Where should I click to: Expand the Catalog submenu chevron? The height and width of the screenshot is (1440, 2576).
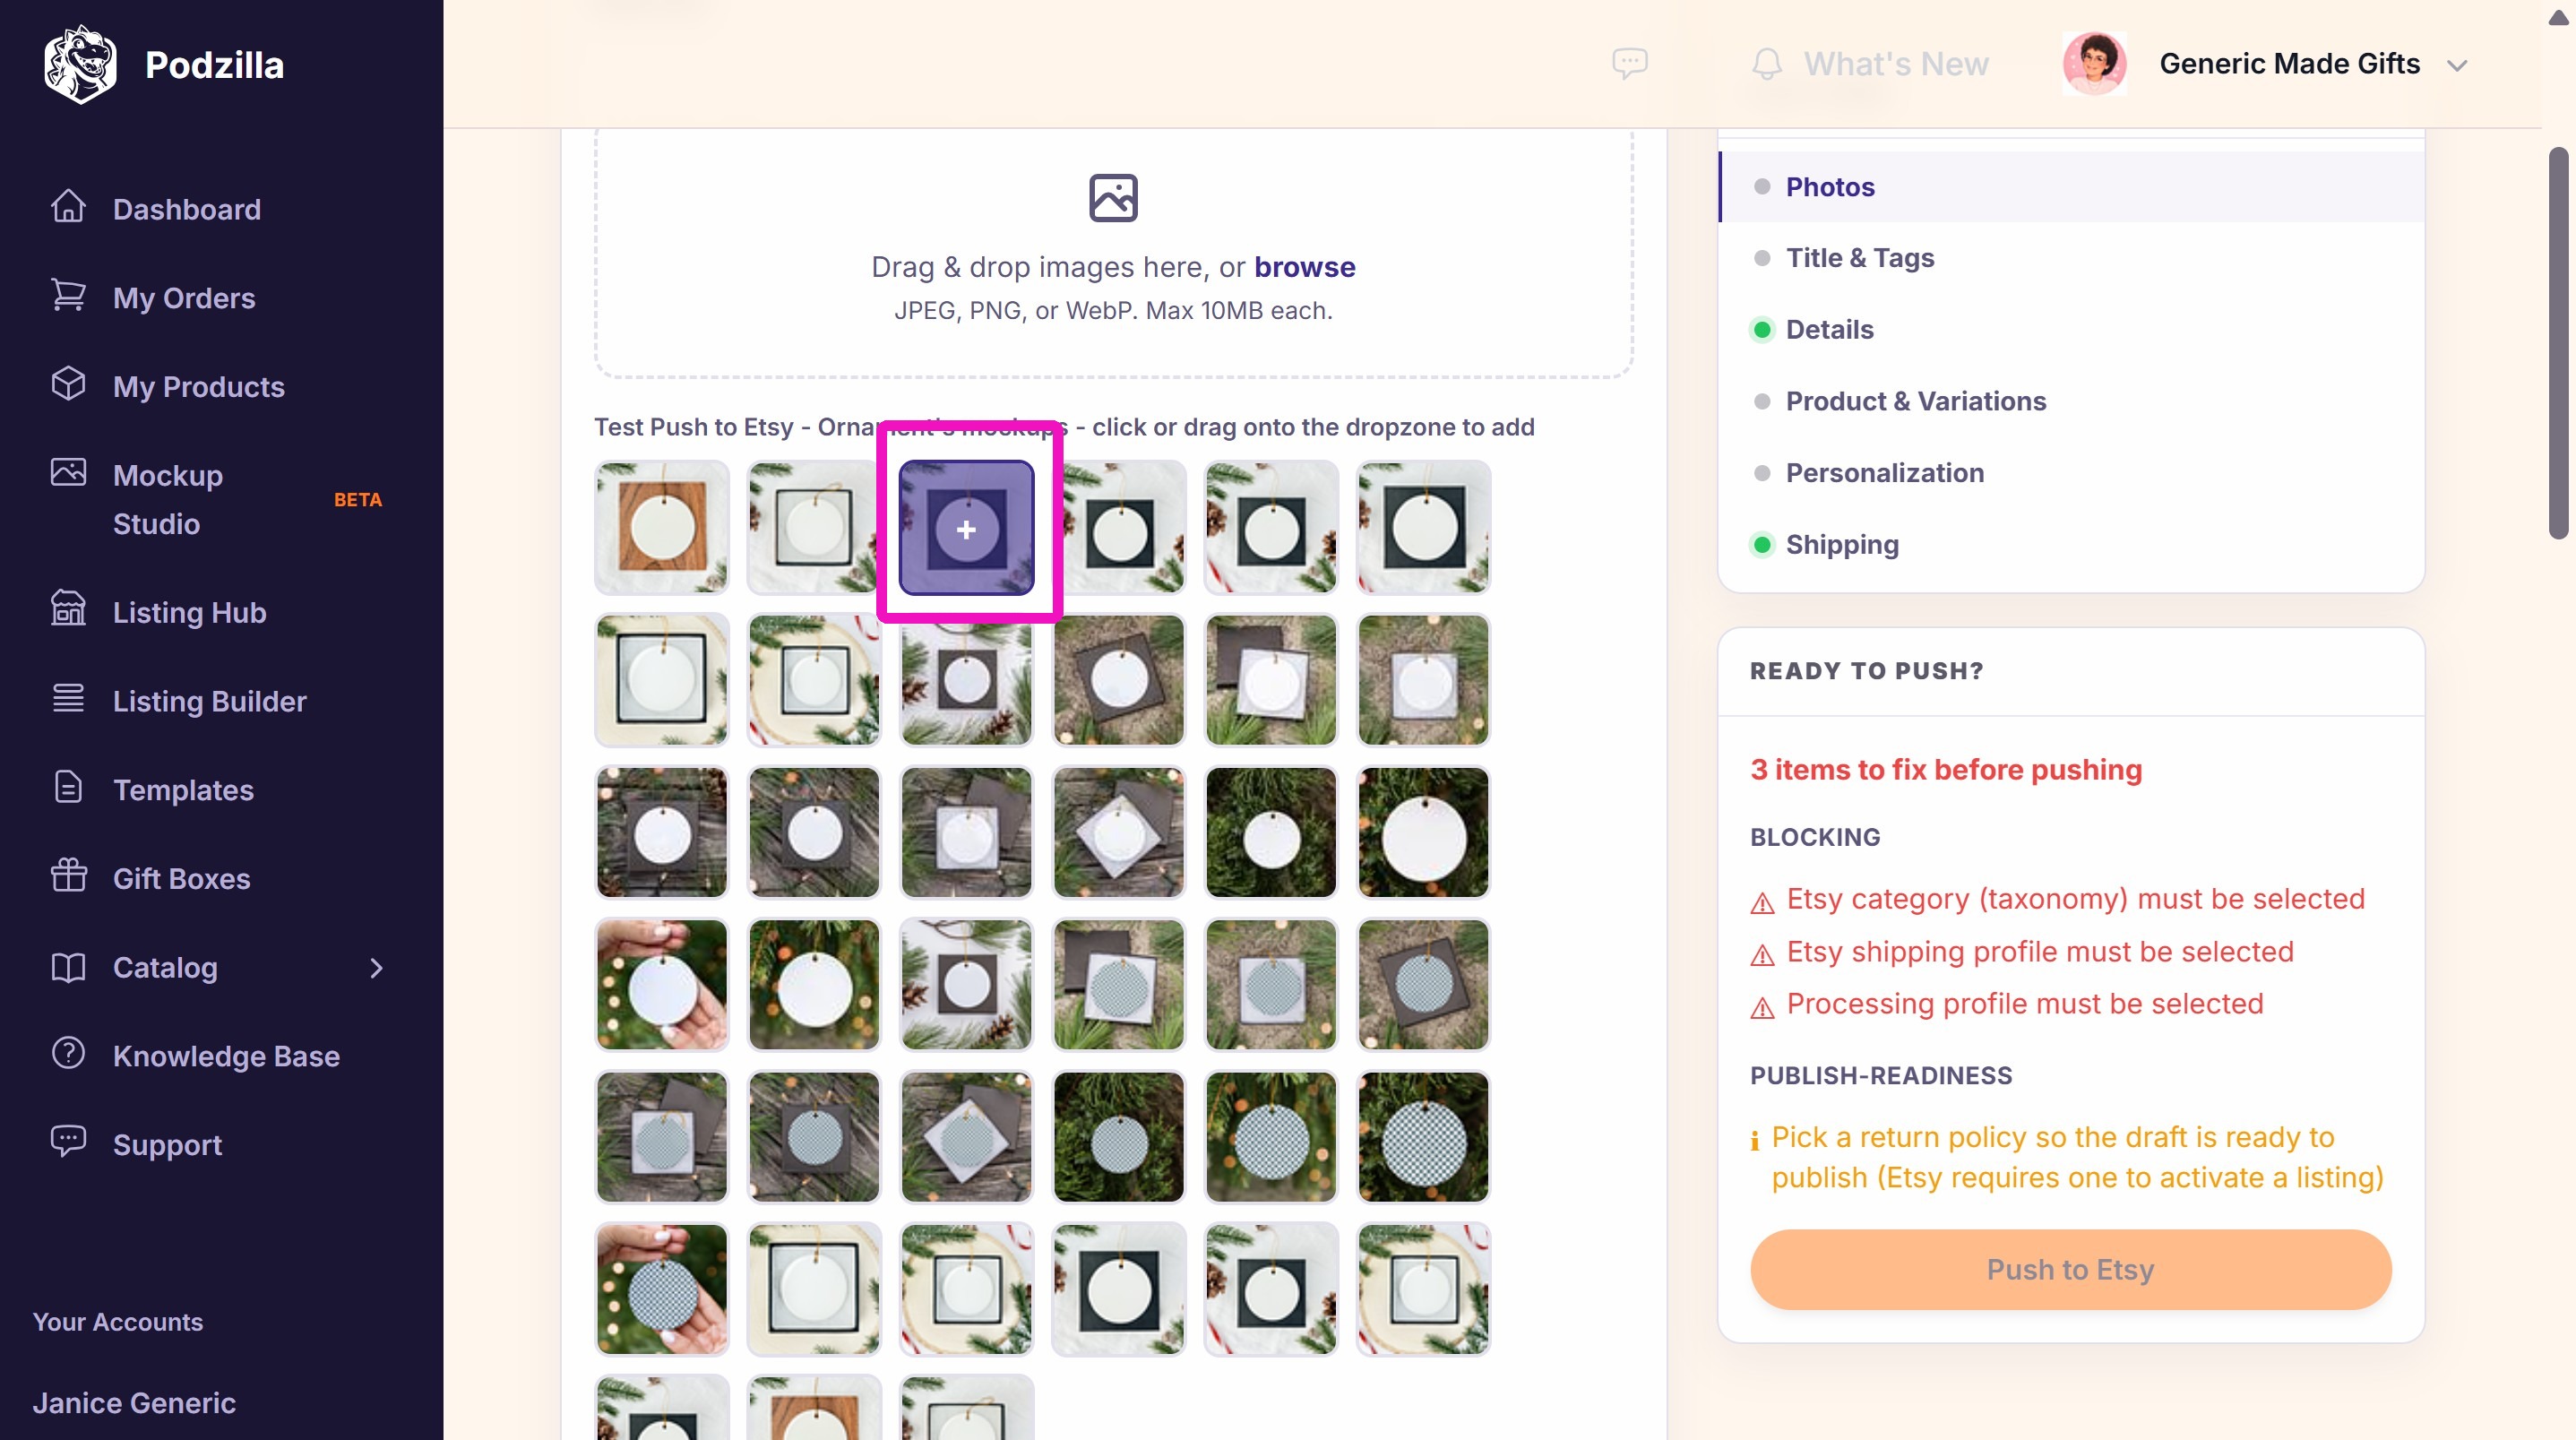(376, 968)
